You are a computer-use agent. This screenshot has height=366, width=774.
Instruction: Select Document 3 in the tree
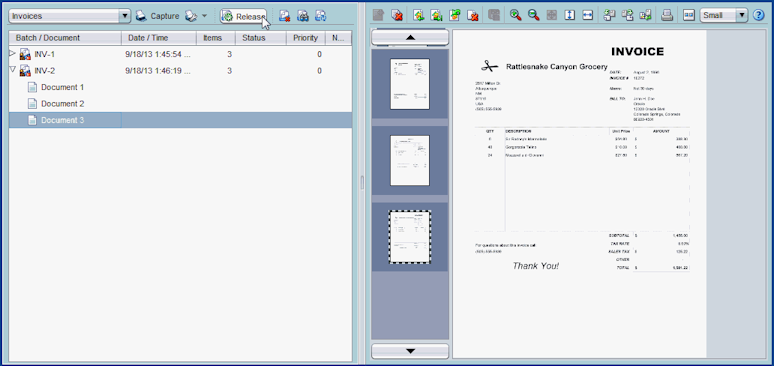pyautogui.click(x=62, y=120)
